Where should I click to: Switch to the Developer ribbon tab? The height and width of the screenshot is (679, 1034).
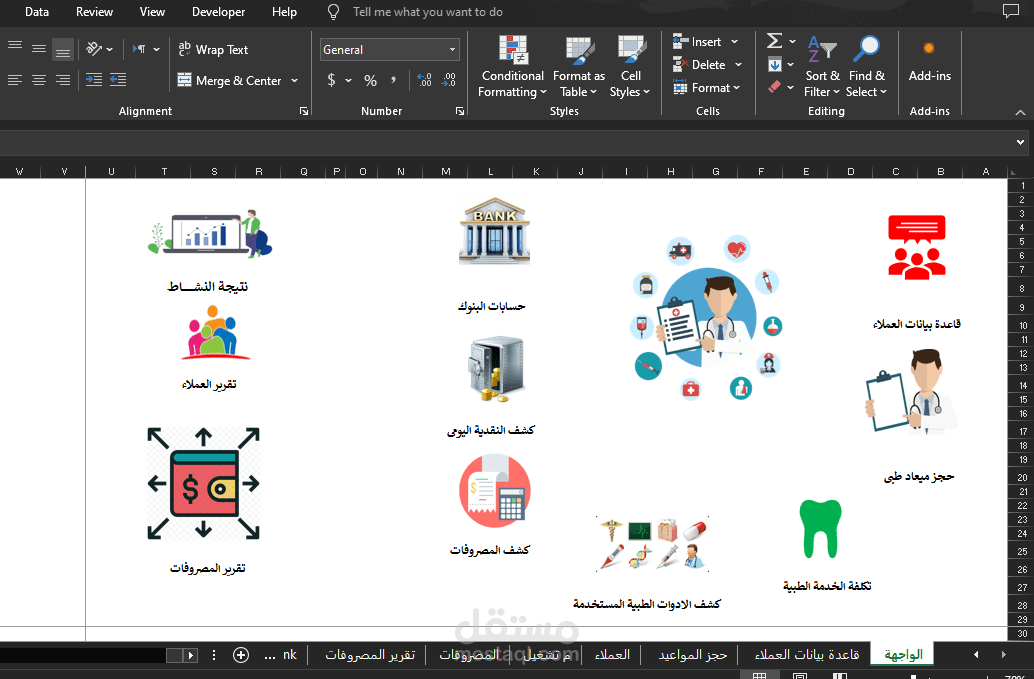(x=218, y=12)
